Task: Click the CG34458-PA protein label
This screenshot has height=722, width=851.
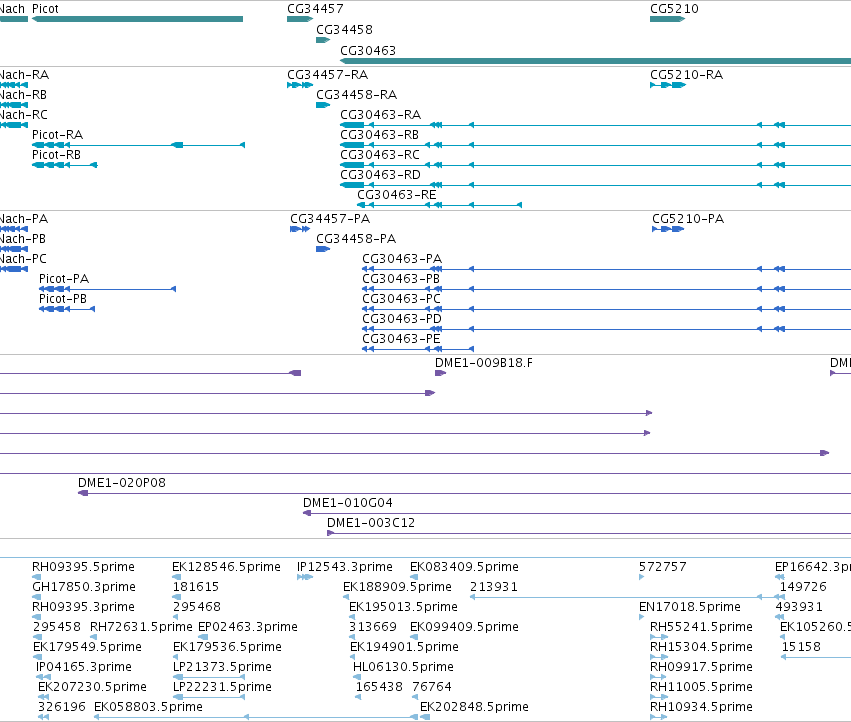Action: [x=356, y=239]
